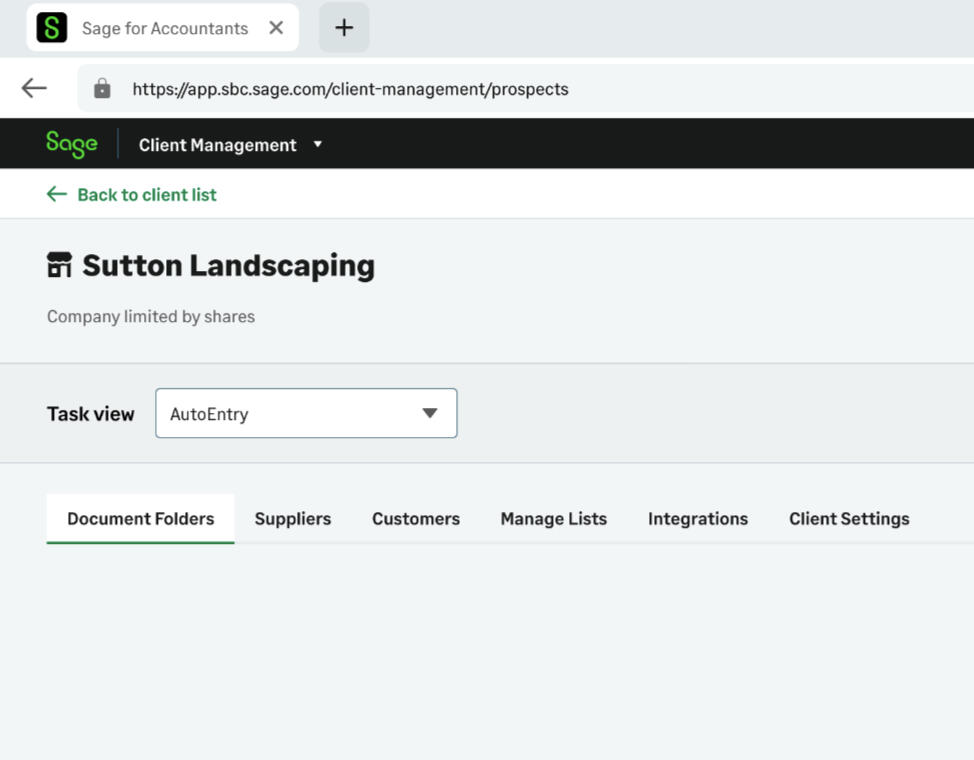974x760 pixels.
Task: Click the green back arrow icon
Action: coord(56,194)
